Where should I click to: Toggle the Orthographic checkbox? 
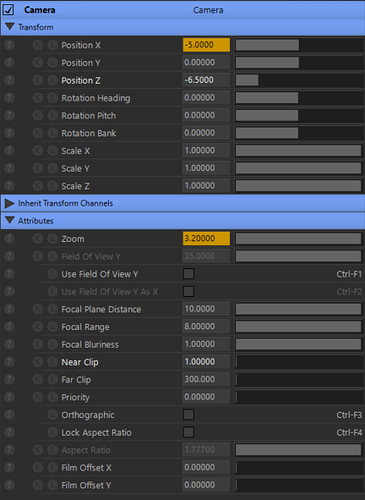coord(188,415)
